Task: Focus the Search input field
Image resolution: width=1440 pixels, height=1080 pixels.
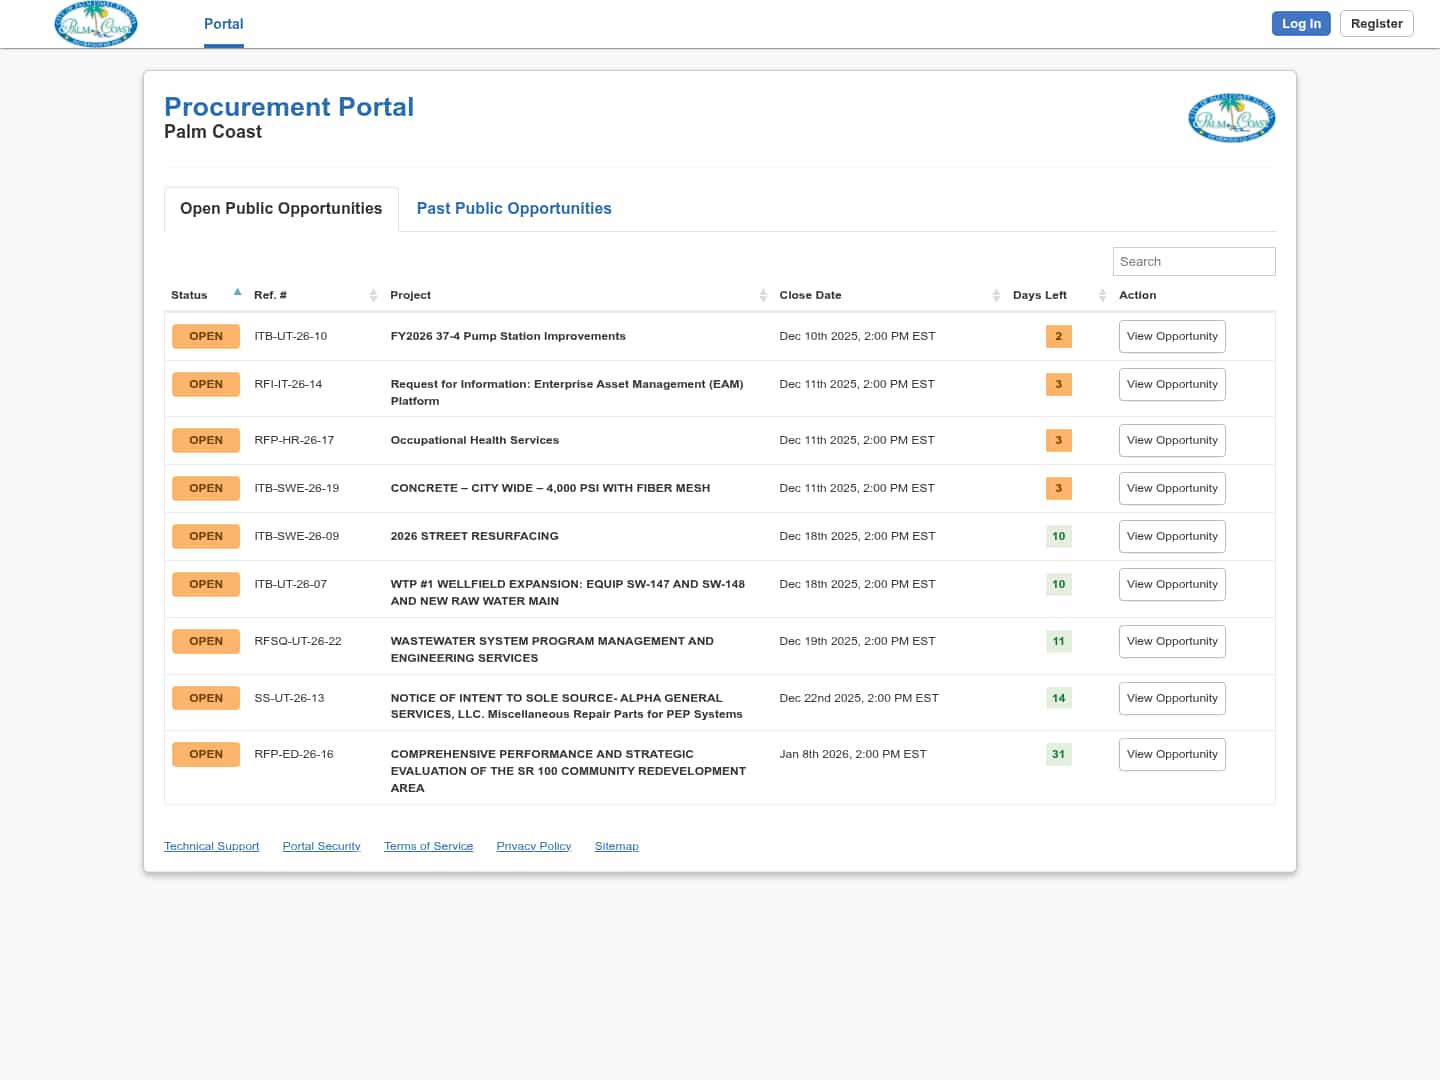Action: coord(1193,261)
